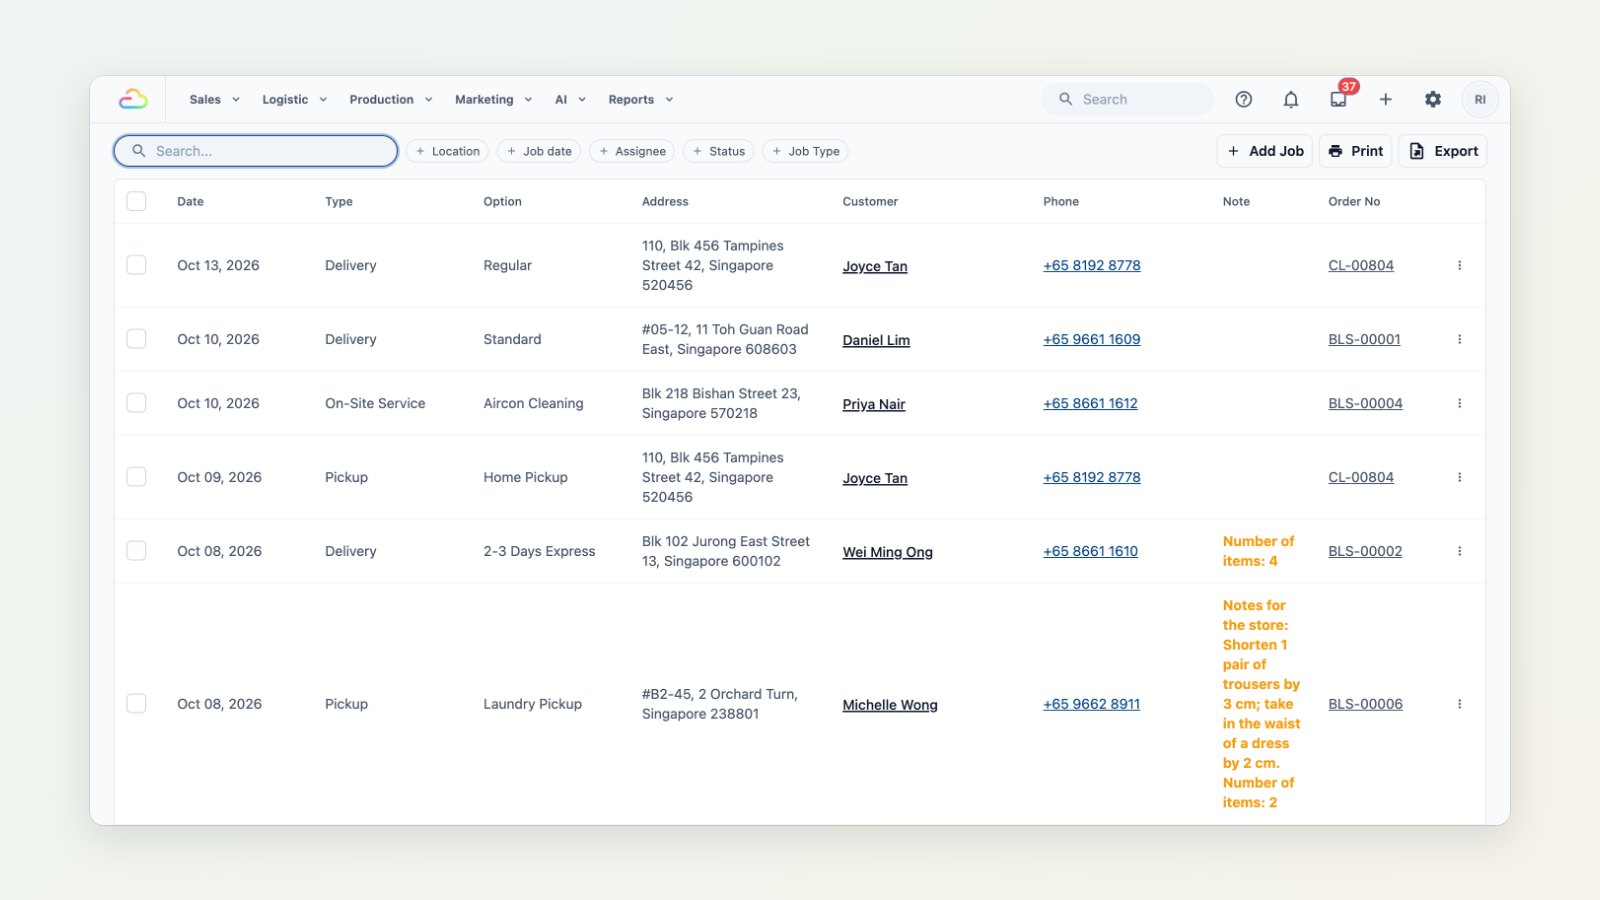Open the Marketing menu
The height and width of the screenshot is (900, 1600).
tap(493, 99)
